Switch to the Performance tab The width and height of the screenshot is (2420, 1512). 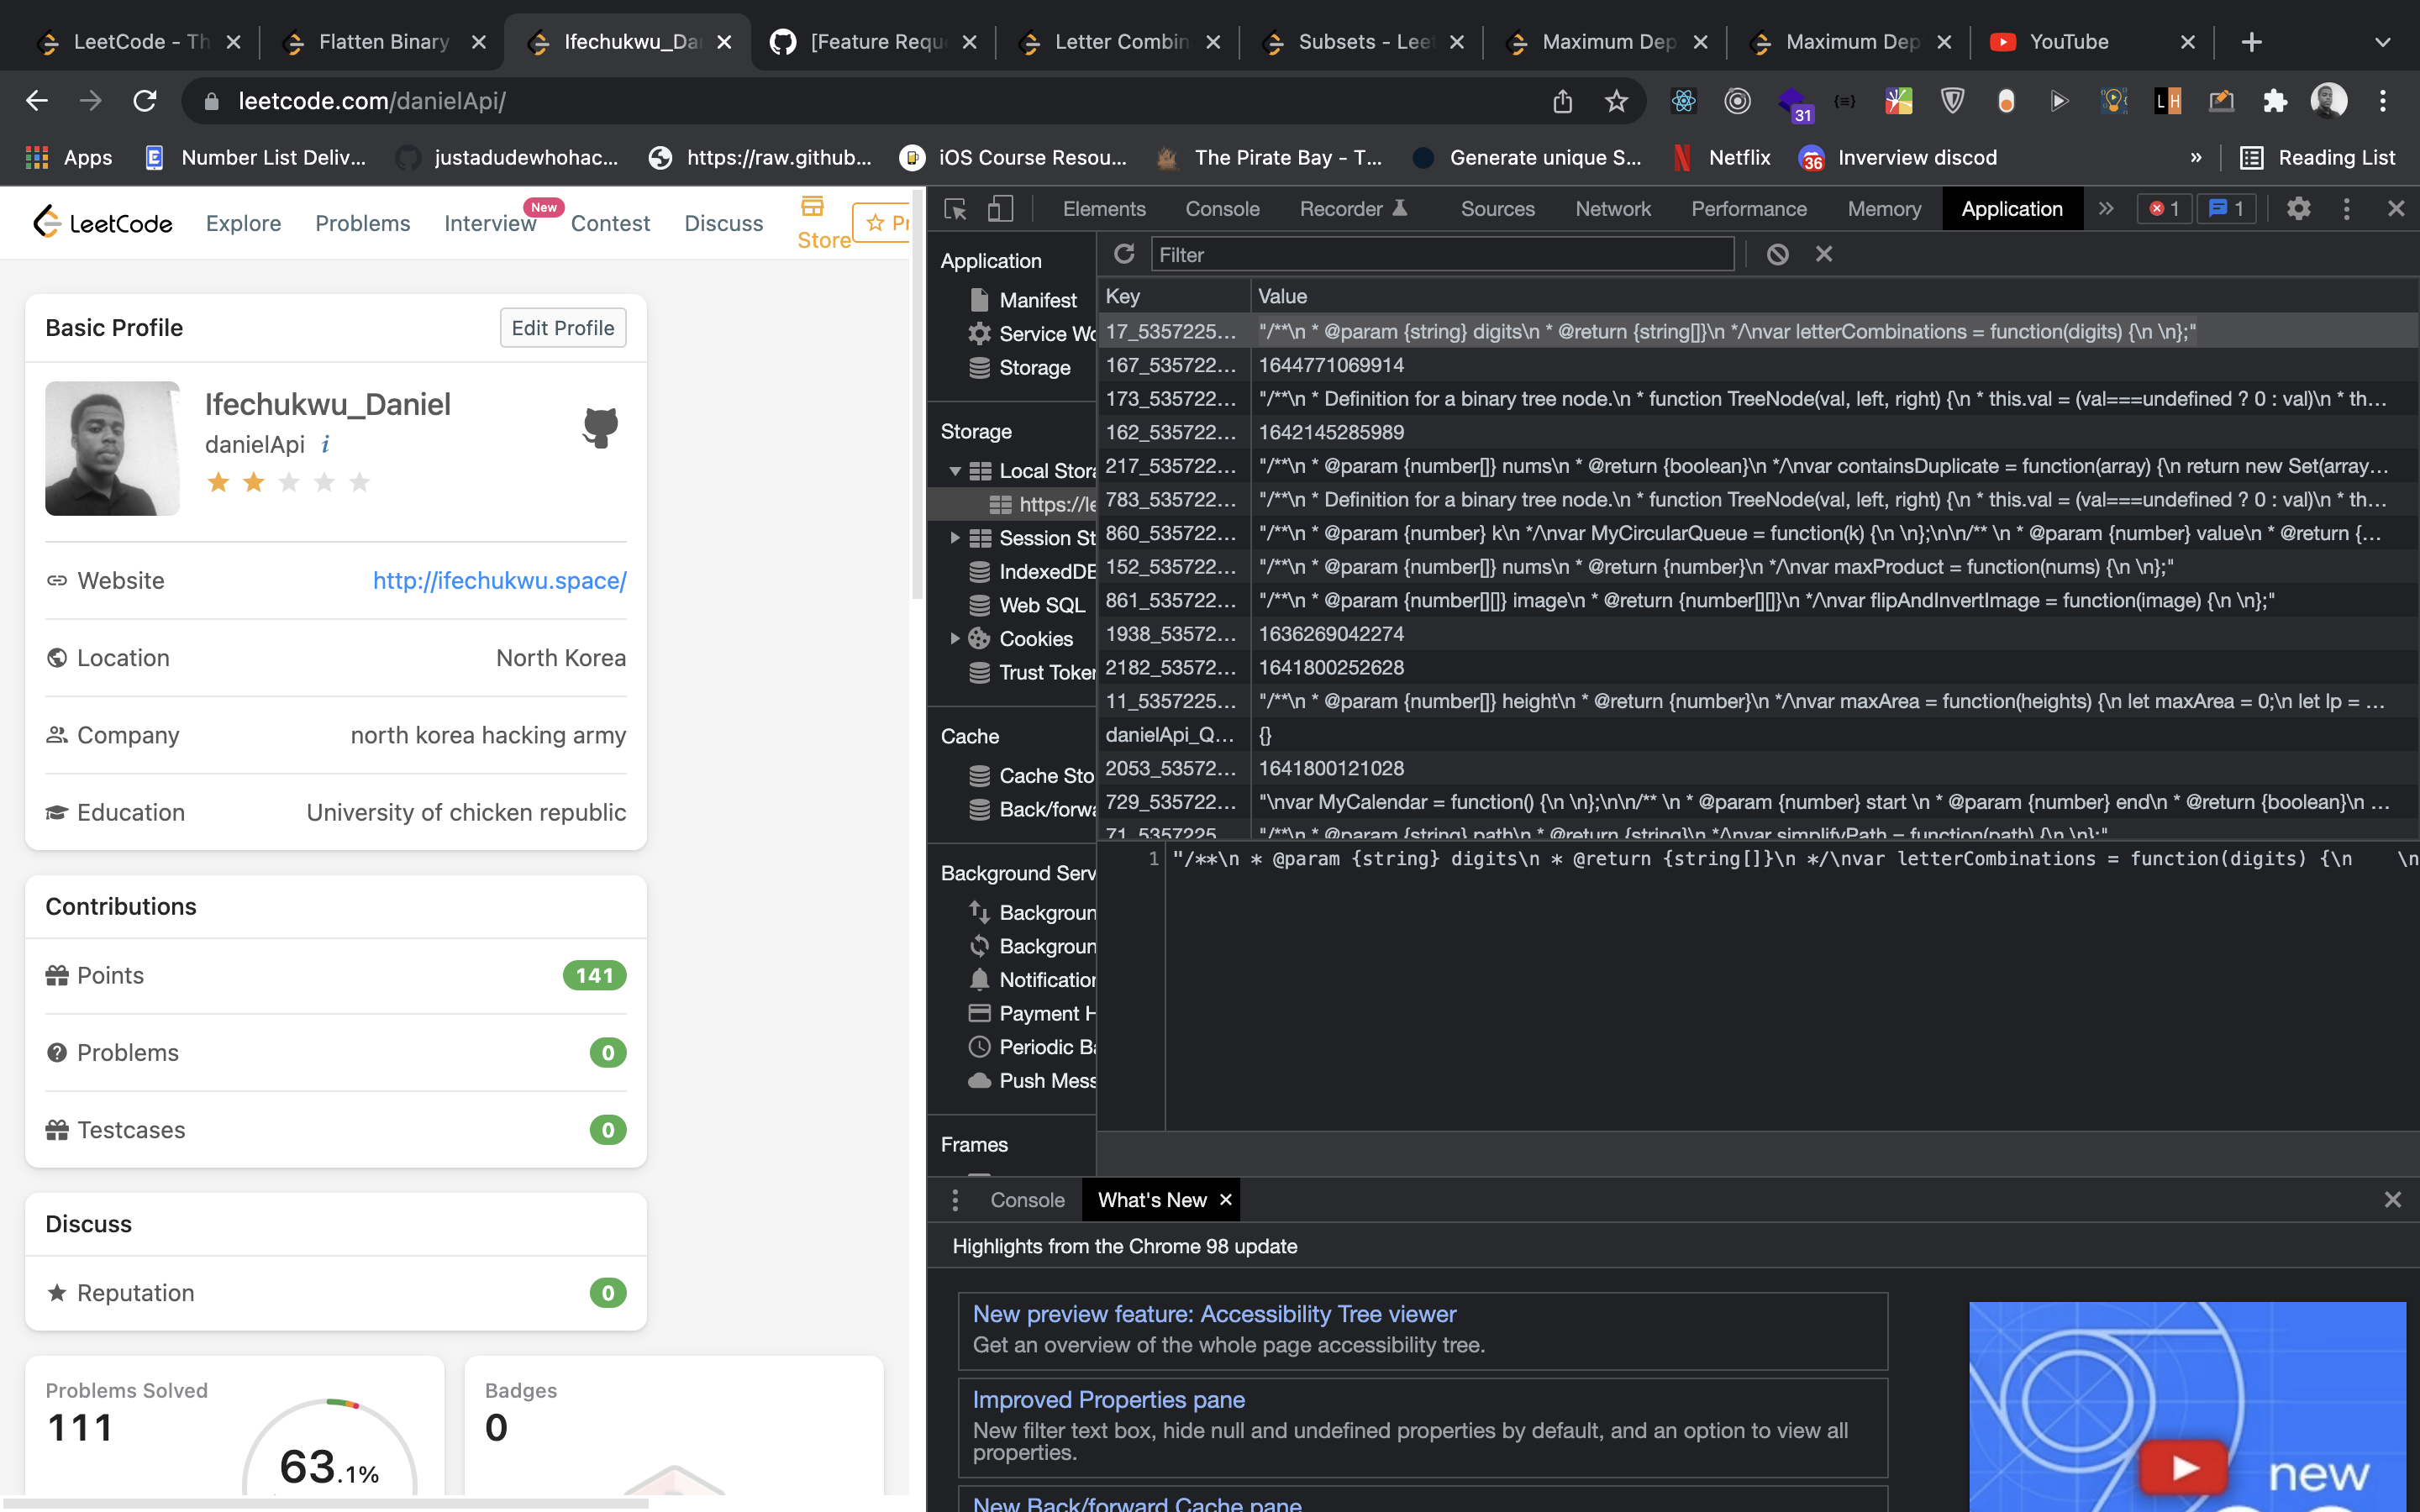[1749, 209]
